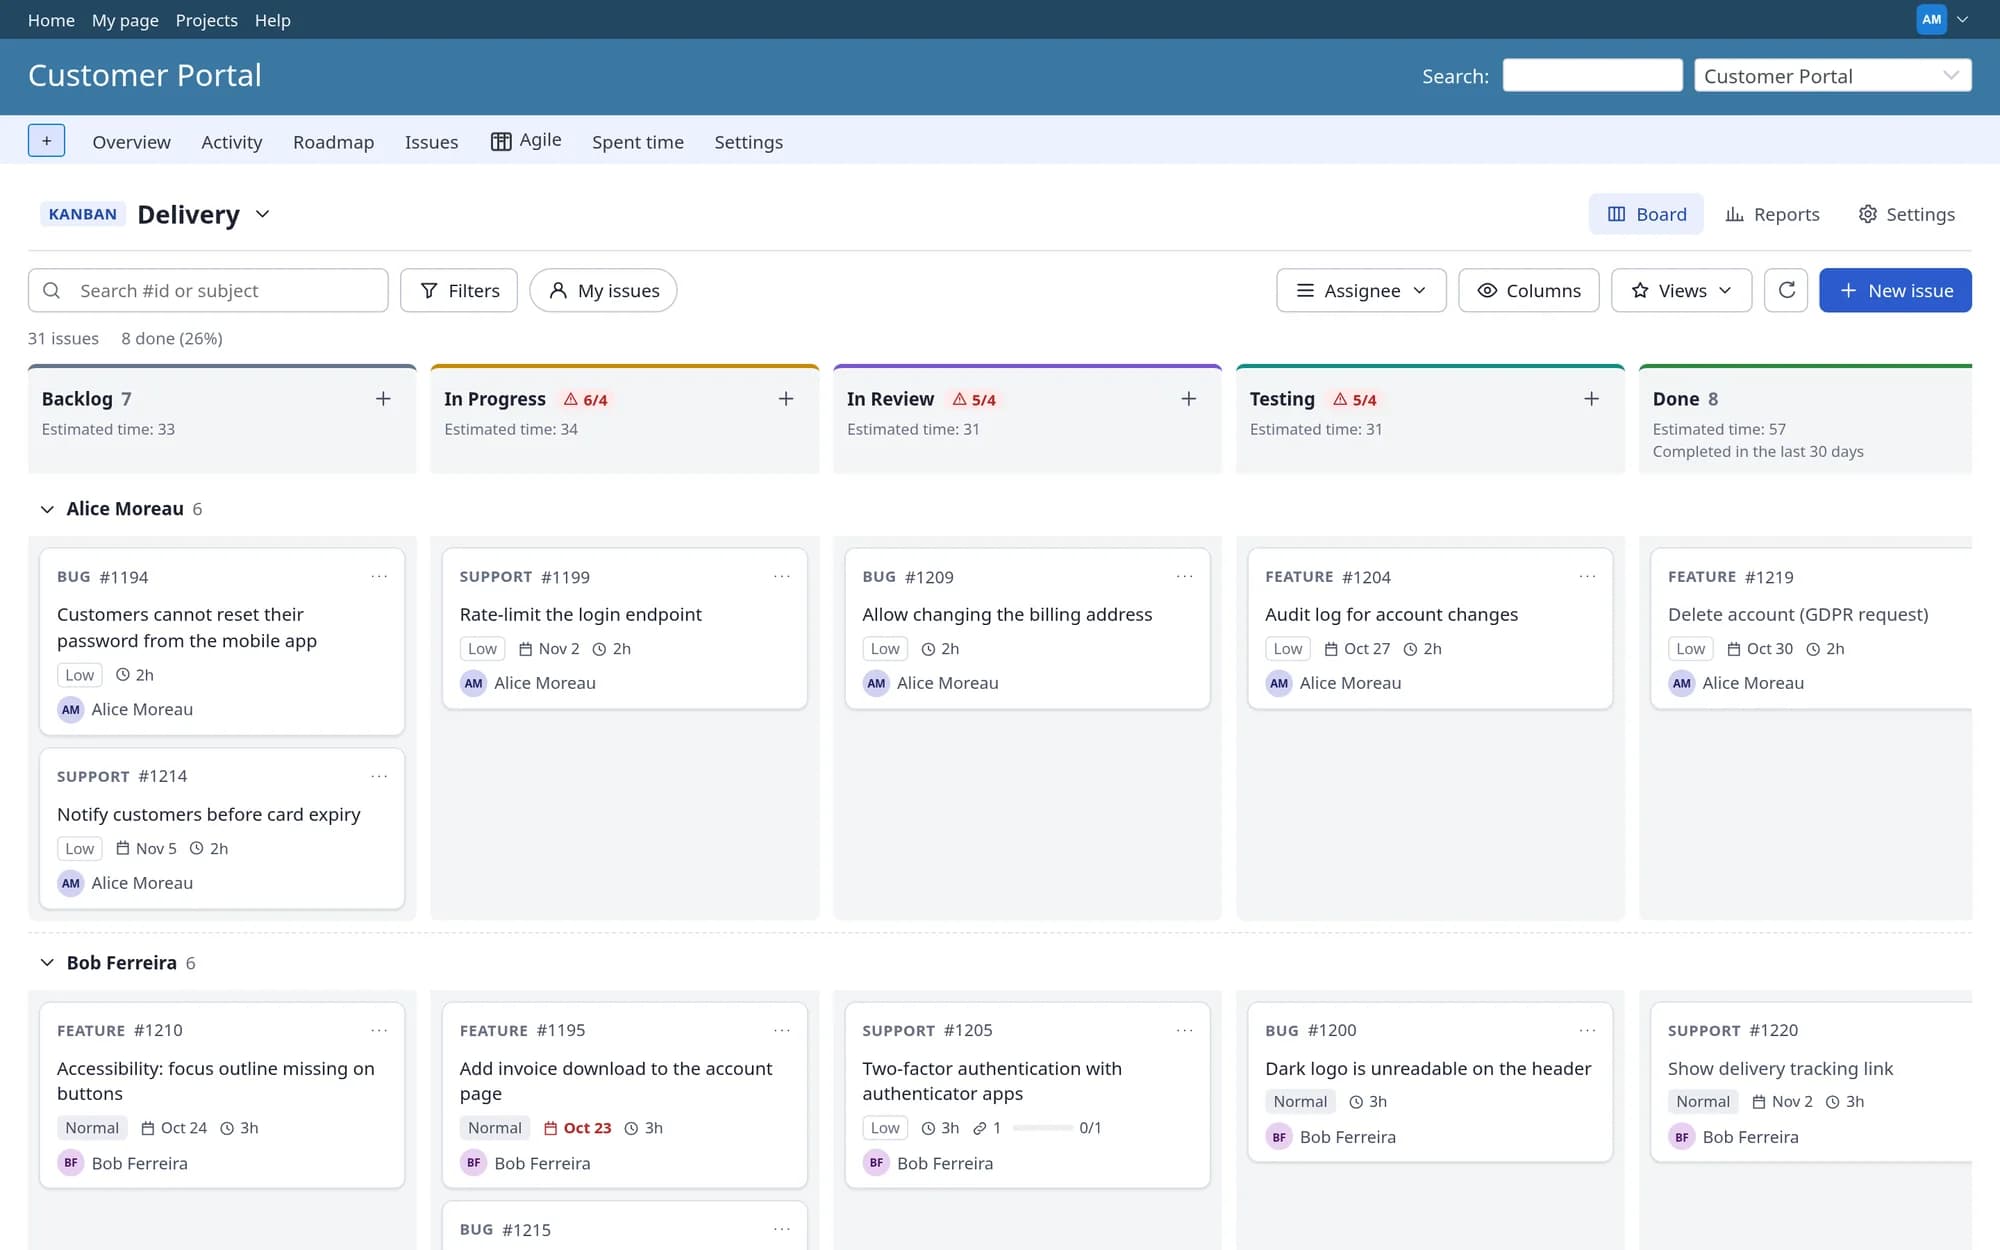
Task: Click the AM user avatar in top bar
Action: click(x=1932, y=19)
